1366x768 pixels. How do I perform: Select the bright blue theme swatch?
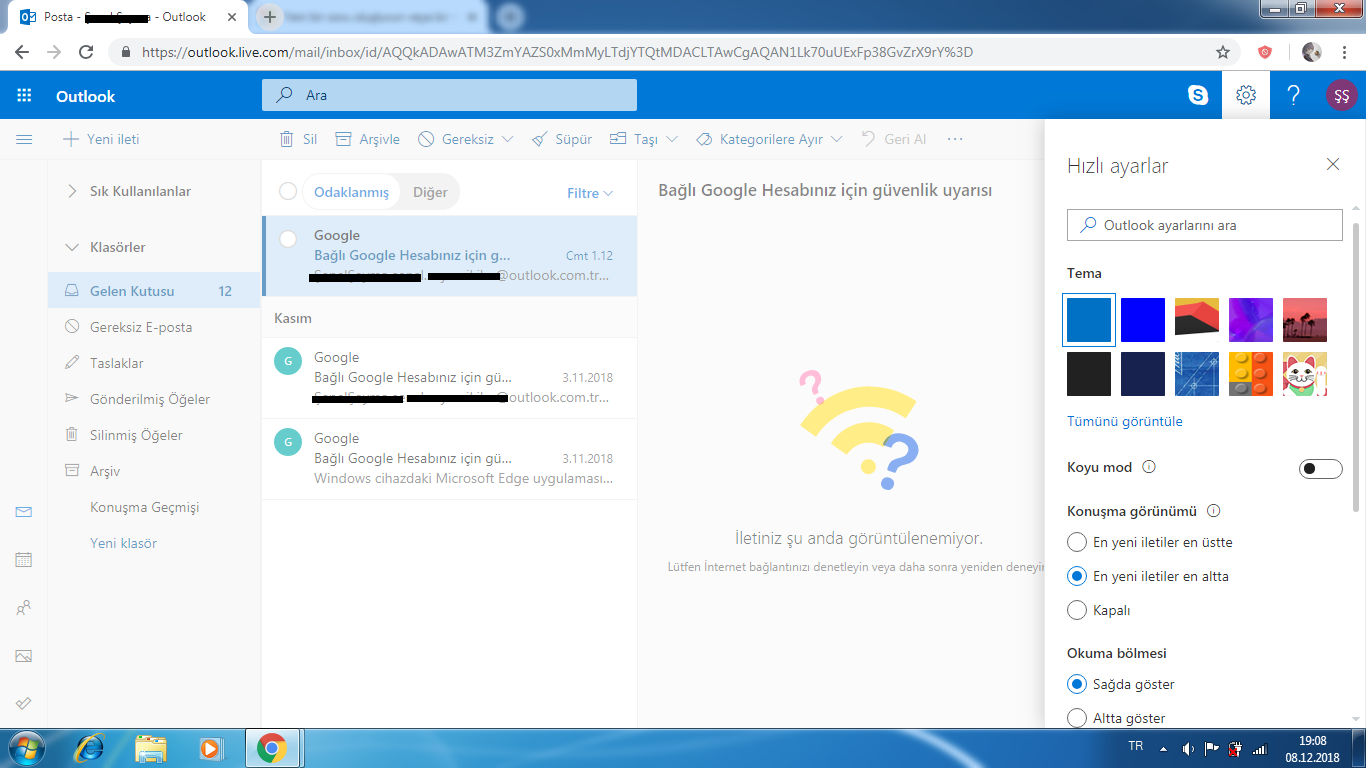[x=1143, y=320]
